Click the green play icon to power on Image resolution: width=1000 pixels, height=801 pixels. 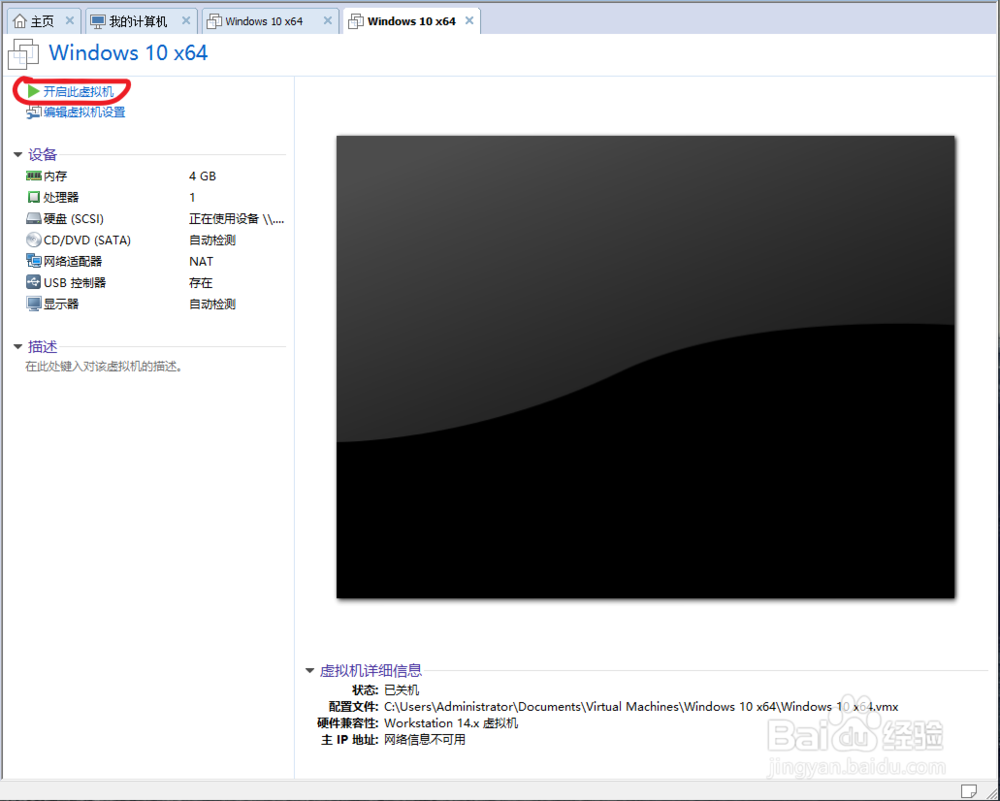(33, 92)
